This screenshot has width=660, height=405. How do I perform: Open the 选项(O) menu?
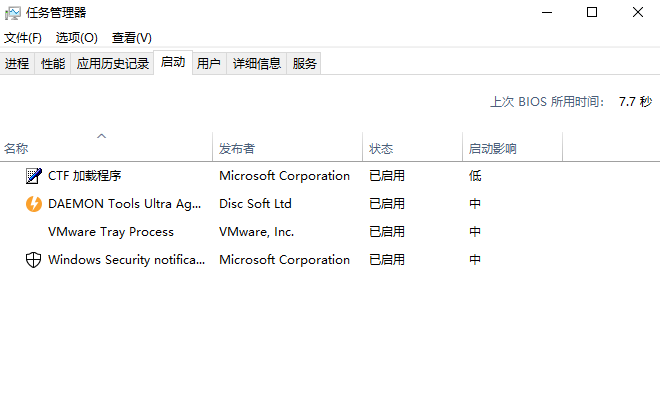(77, 38)
